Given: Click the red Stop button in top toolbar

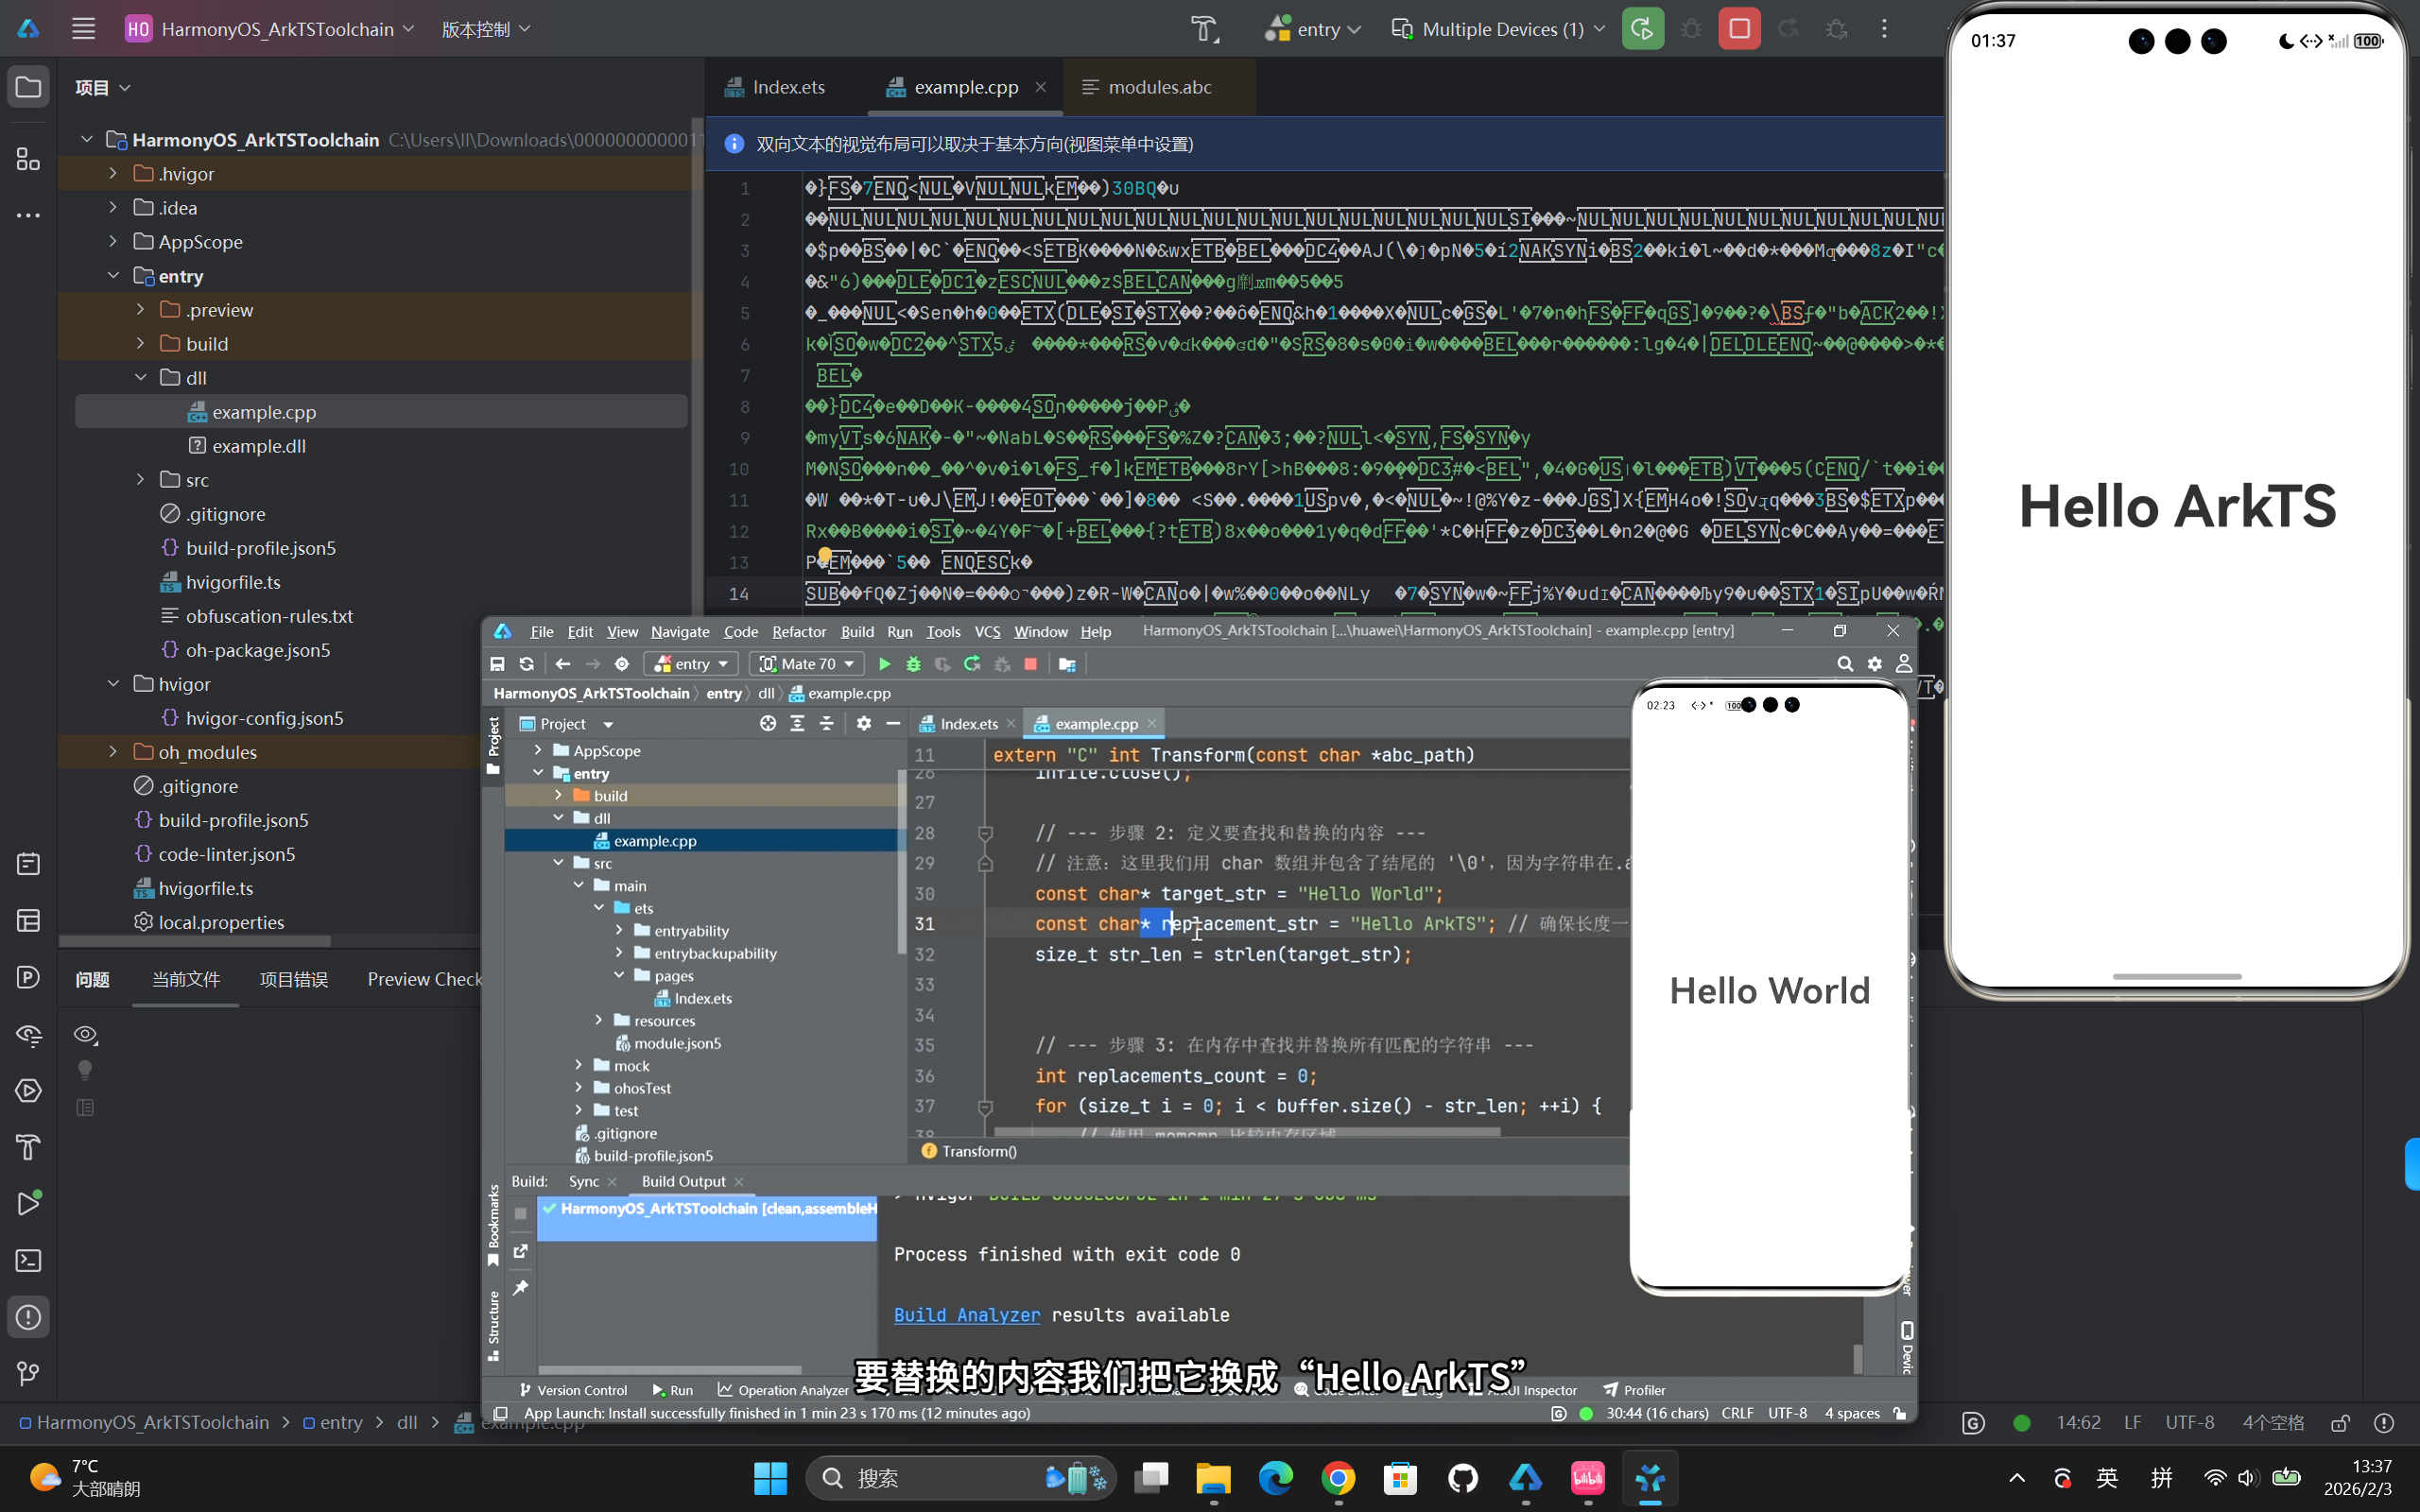Looking at the screenshot, I should click(1739, 29).
